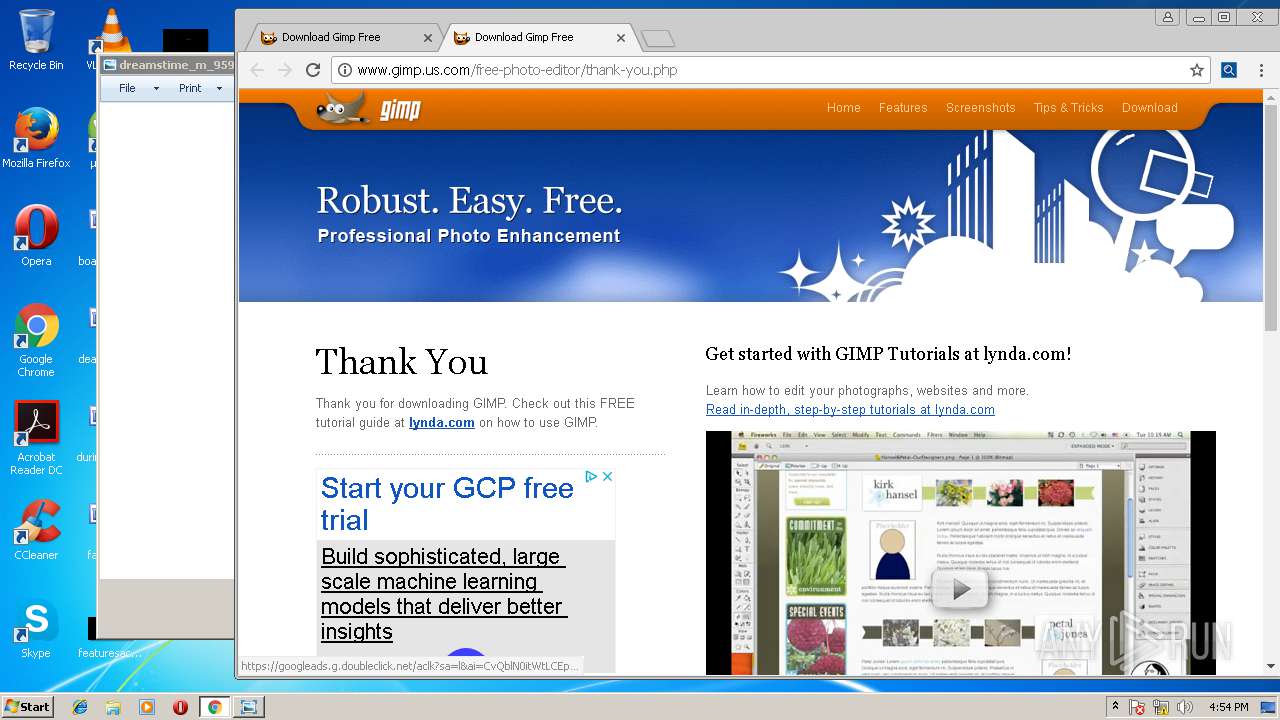1280x720 pixels.
Task: Bookmark this page with the star icon
Action: click(x=1196, y=70)
